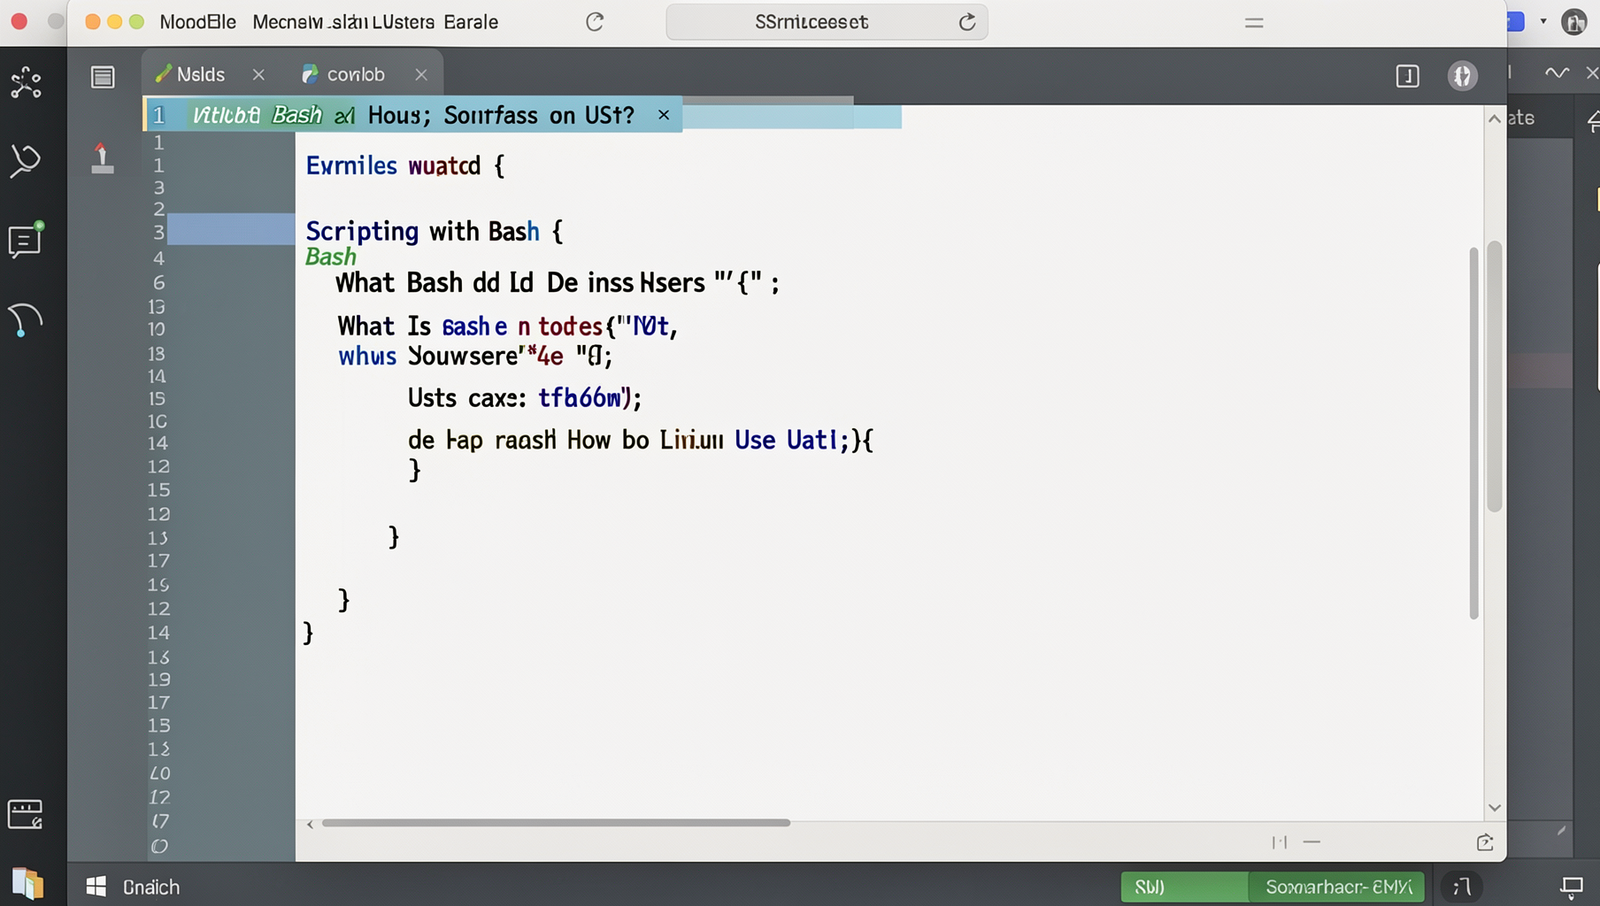
Task: Click the blue square icon at top-right
Action: tap(1516, 21)
